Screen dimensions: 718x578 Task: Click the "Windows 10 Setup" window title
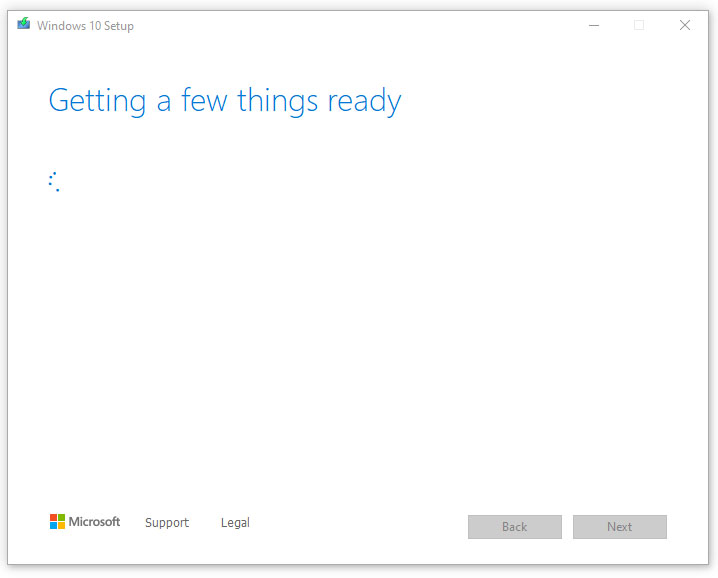(85, 26)
